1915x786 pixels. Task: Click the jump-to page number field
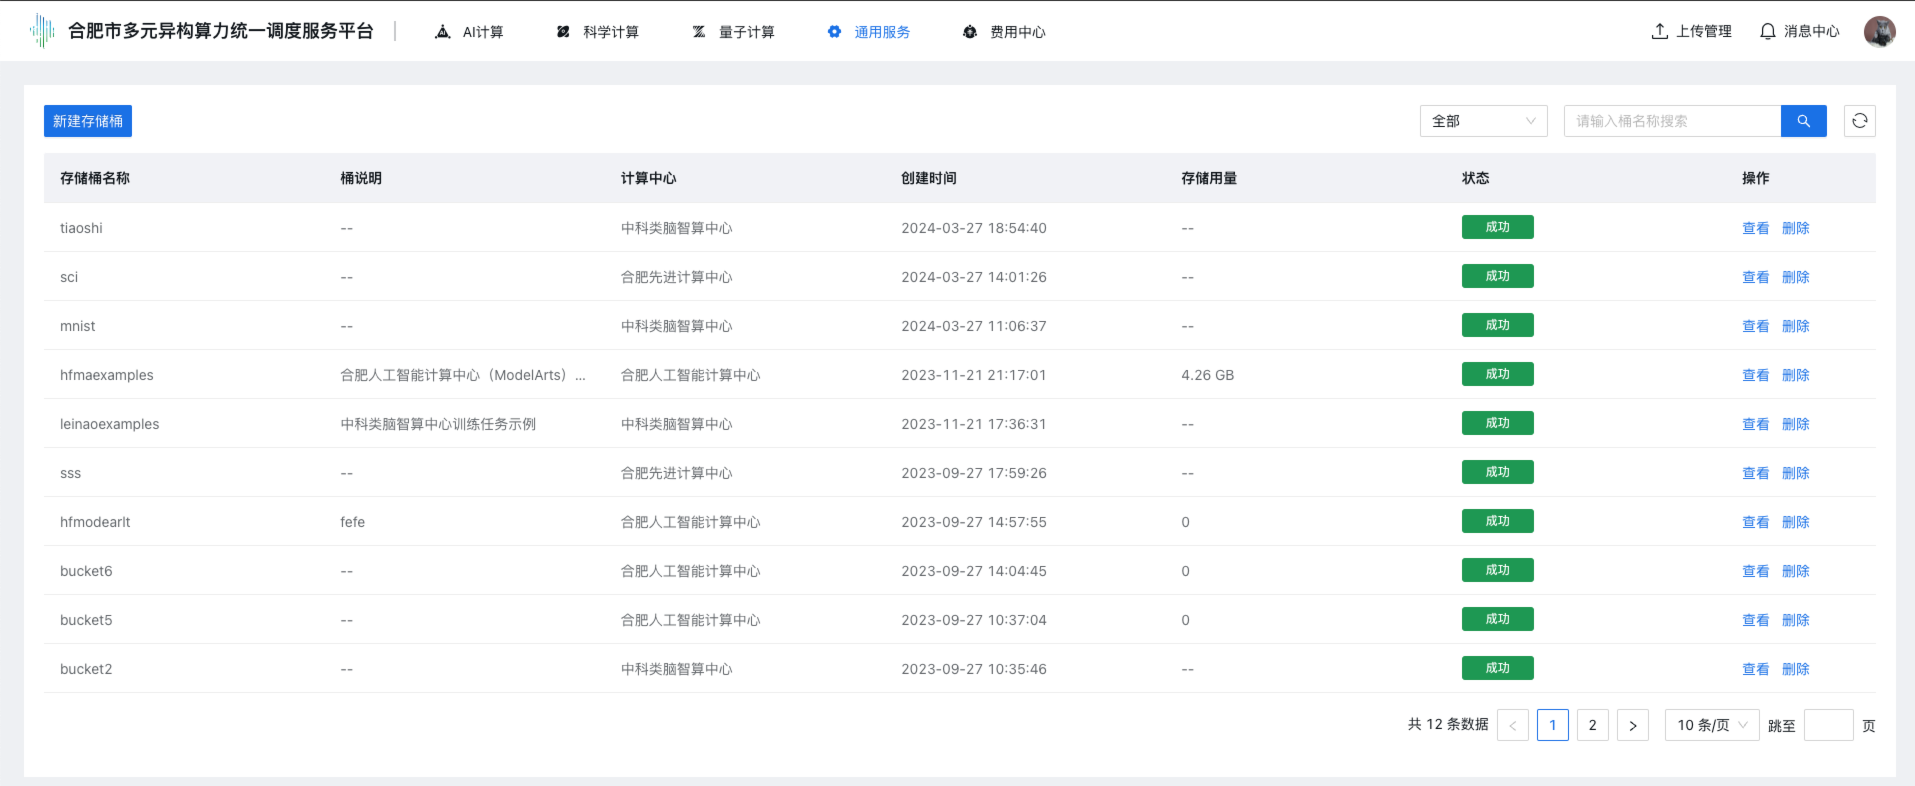click(x=1828, y=725)
